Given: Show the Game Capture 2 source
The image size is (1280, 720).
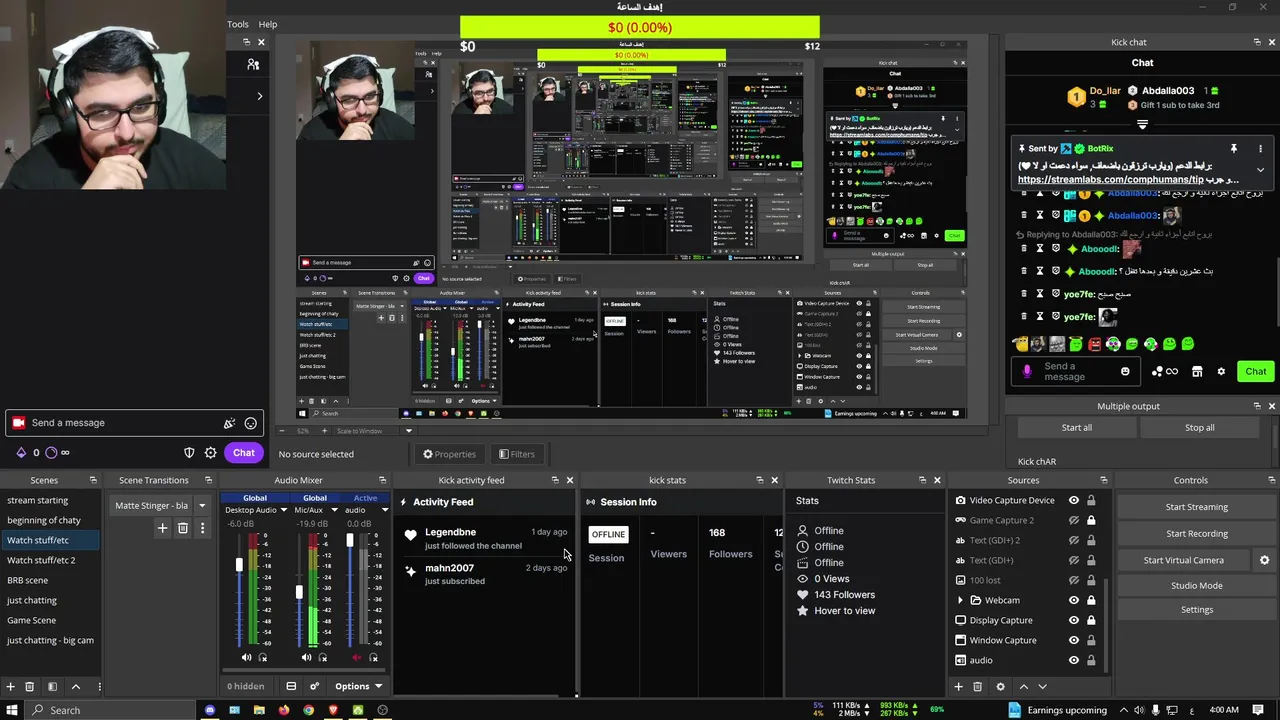Looking at the screenshot, I should (x=1074, y=520).
